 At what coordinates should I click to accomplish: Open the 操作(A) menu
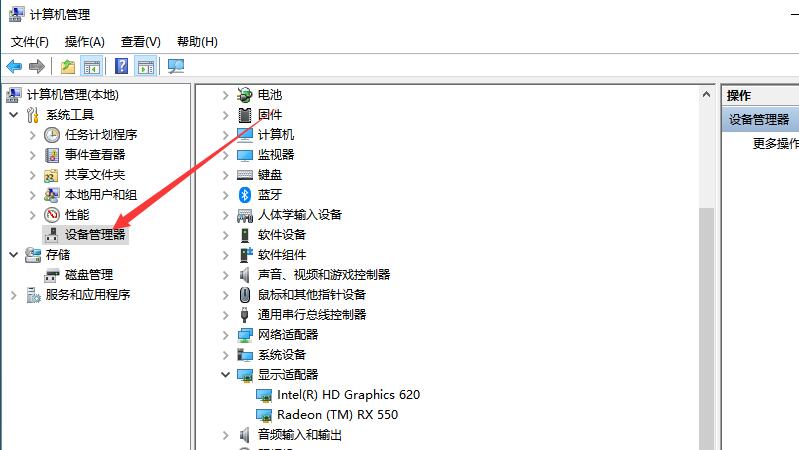pyautogui.click(x=85, y=42)
